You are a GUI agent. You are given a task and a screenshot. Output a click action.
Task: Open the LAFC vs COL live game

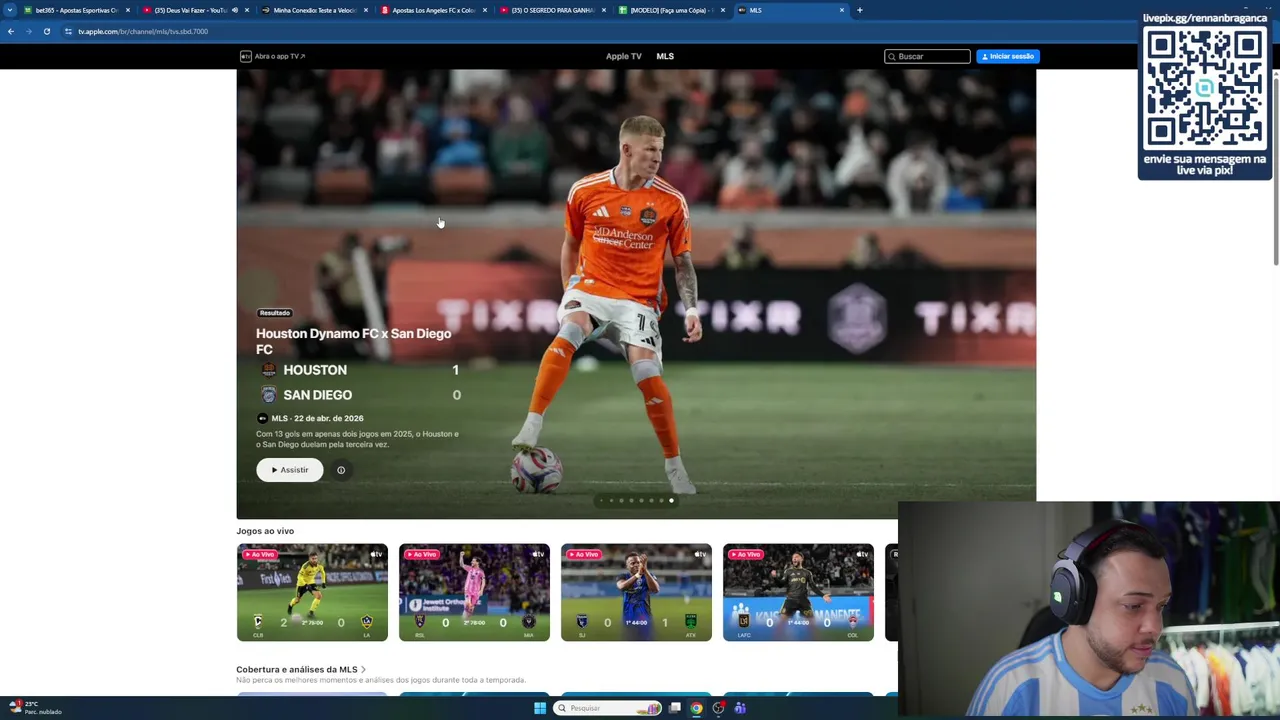(798, 592)
